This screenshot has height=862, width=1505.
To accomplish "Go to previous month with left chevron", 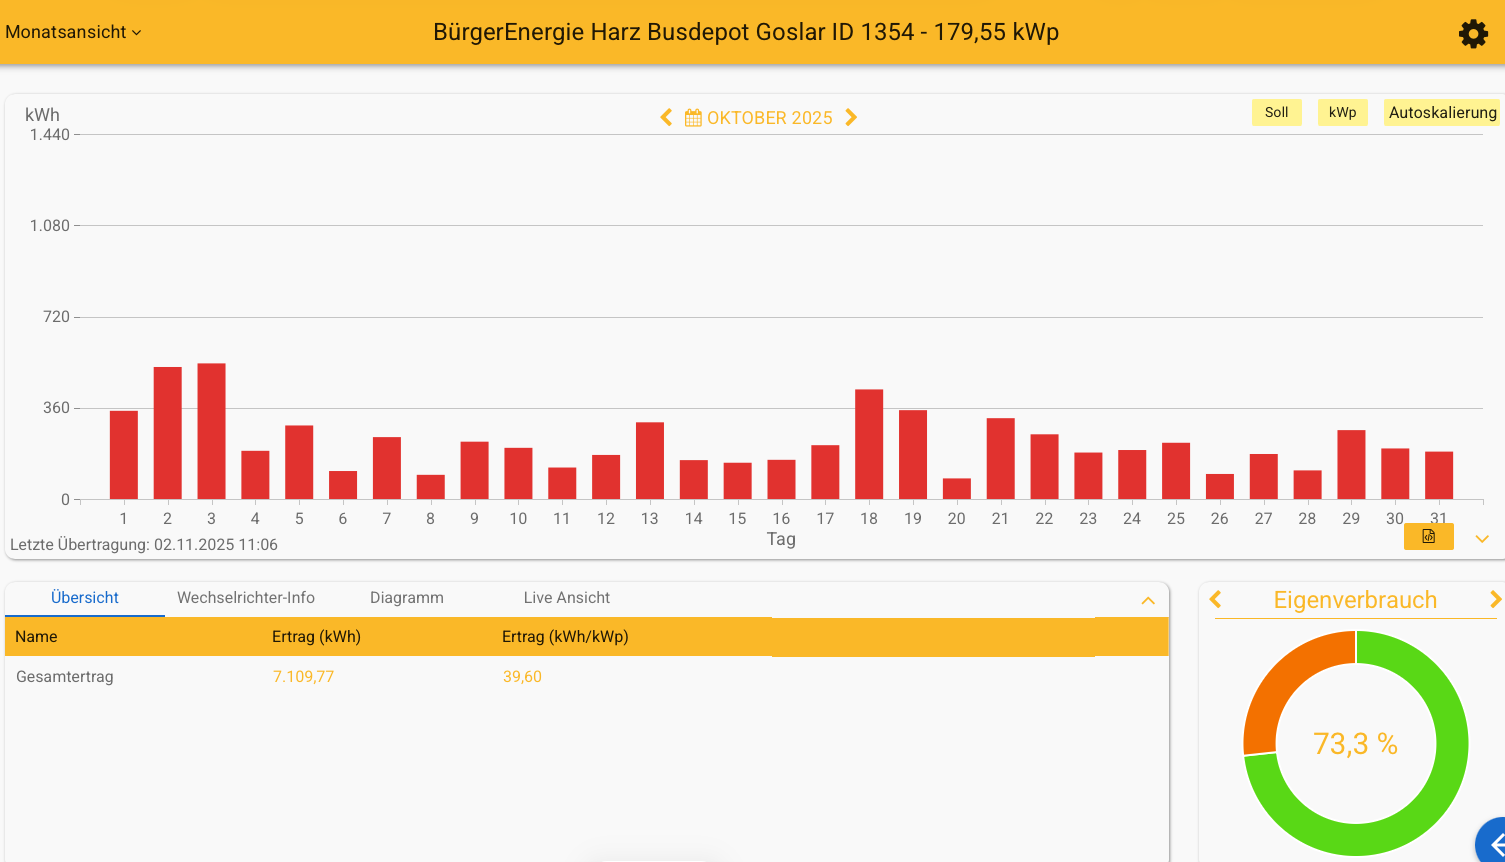I will tap(666, 118).
